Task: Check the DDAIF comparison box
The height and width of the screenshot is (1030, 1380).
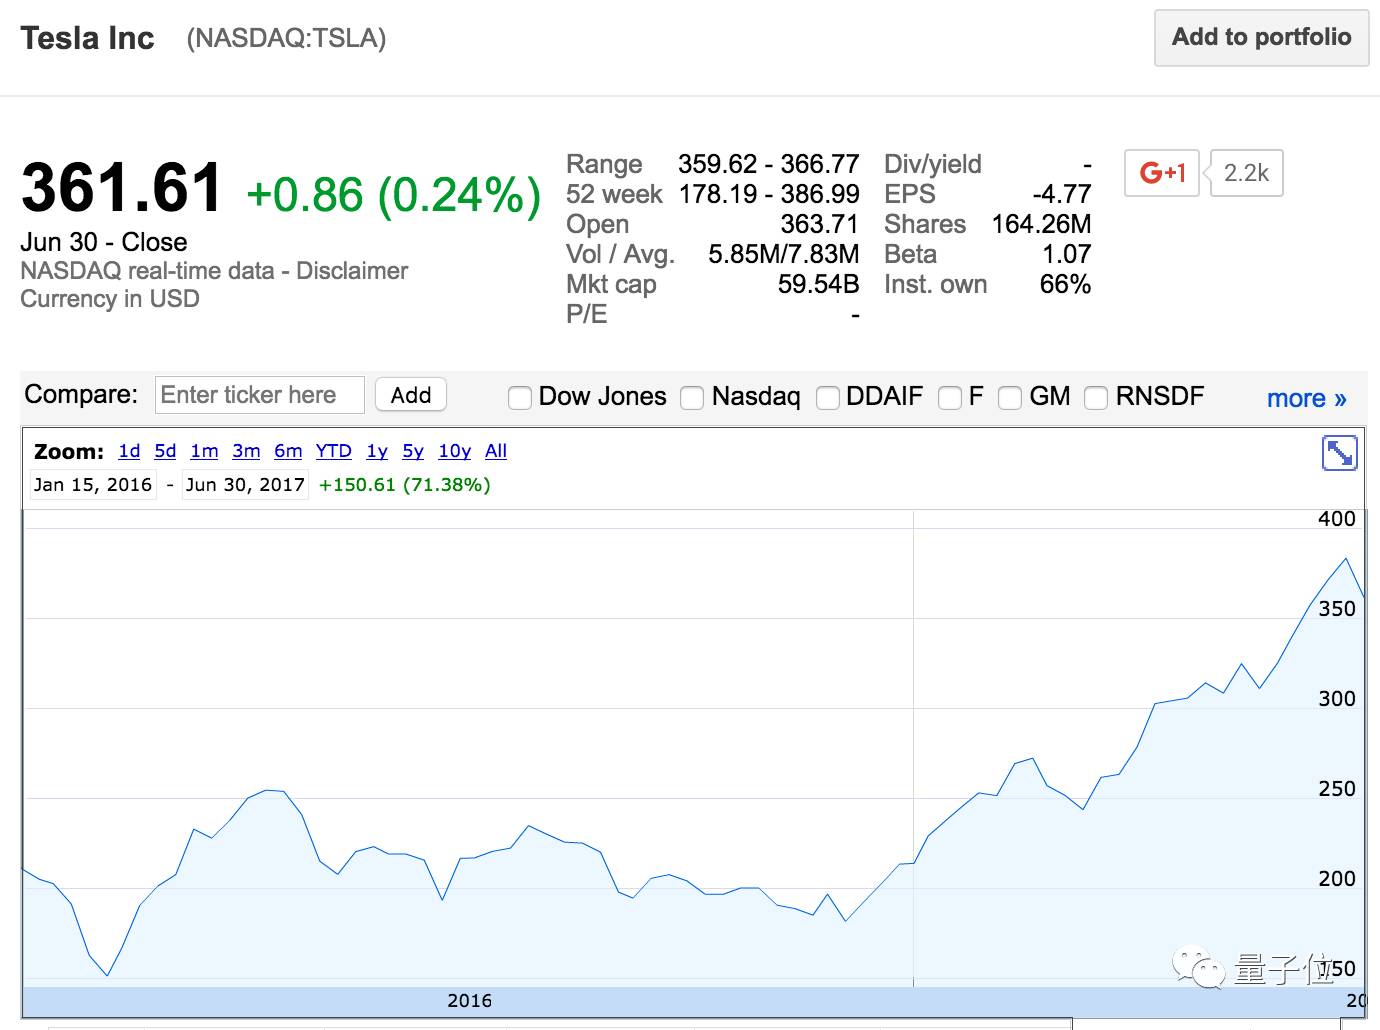Action: pos(828,398)
